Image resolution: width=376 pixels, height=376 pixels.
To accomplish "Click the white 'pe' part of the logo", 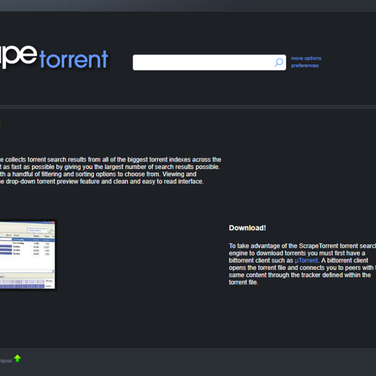I will pos(18,56).
